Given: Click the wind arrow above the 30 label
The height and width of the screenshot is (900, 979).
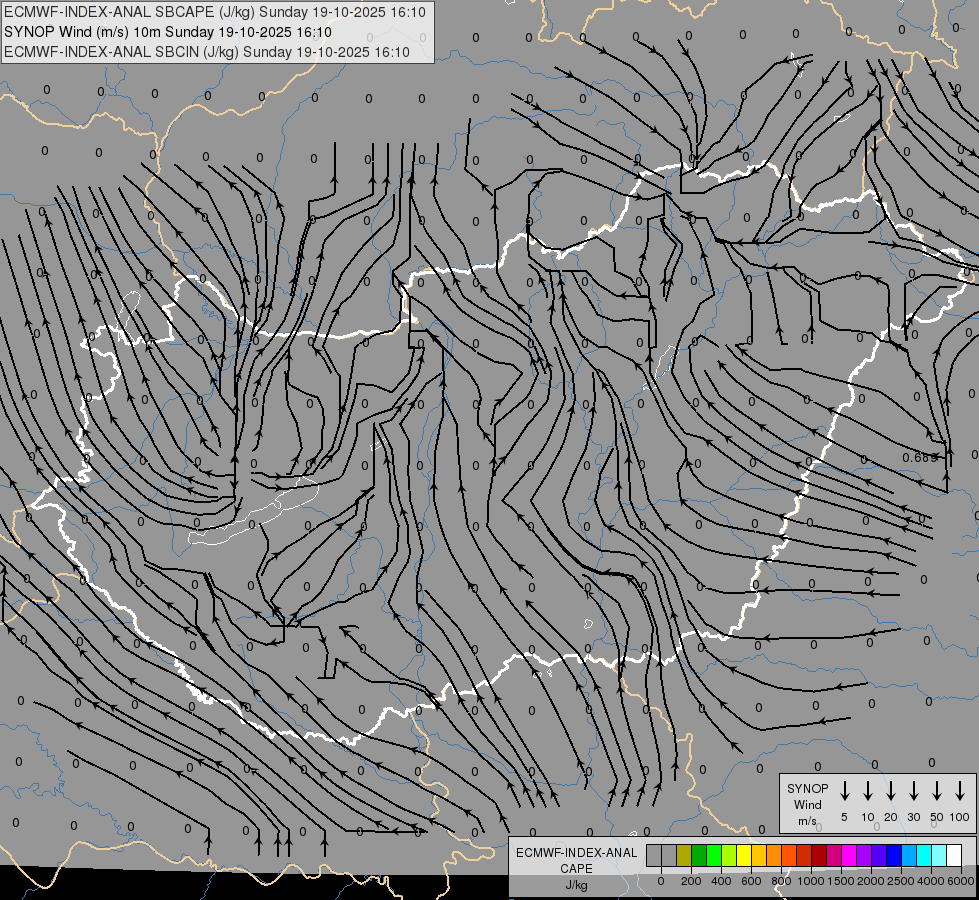Looking at the screenshot, I should point(913,791).
